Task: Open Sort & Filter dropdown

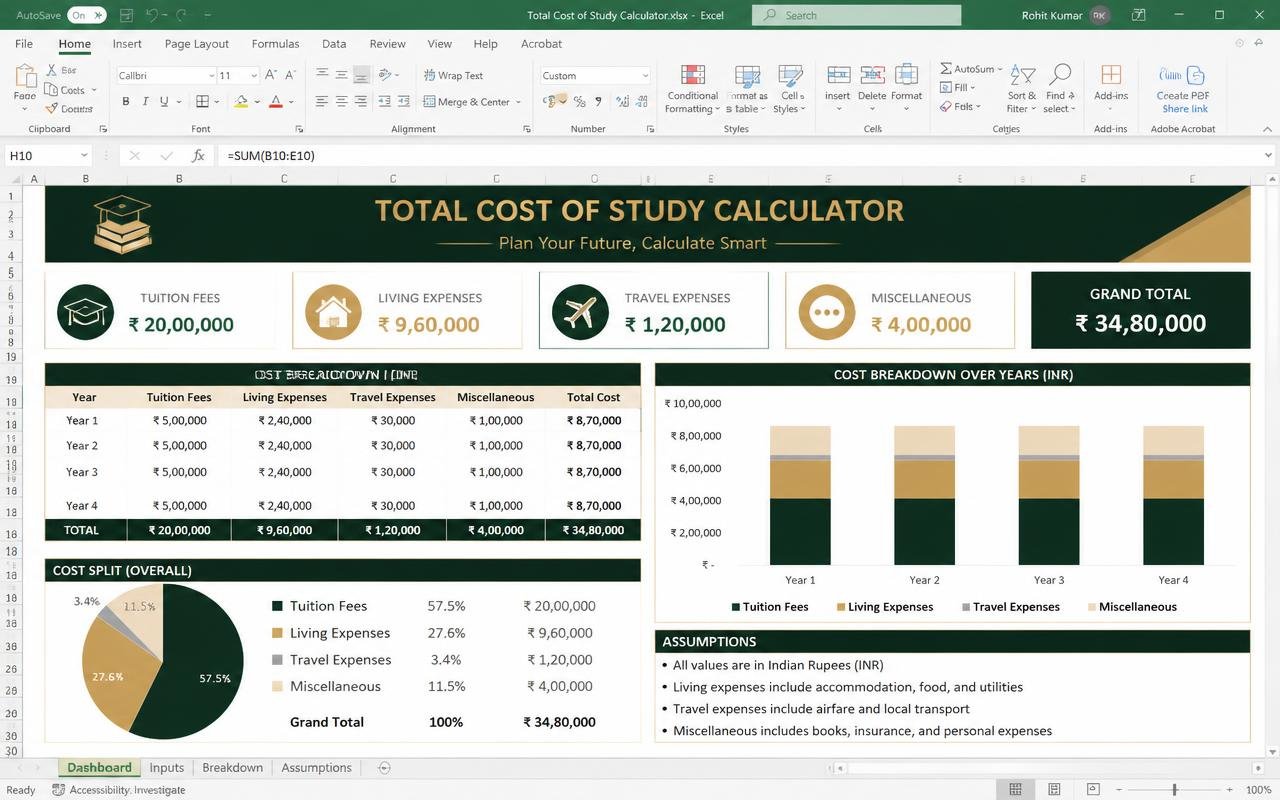Action: (1021, 88)
